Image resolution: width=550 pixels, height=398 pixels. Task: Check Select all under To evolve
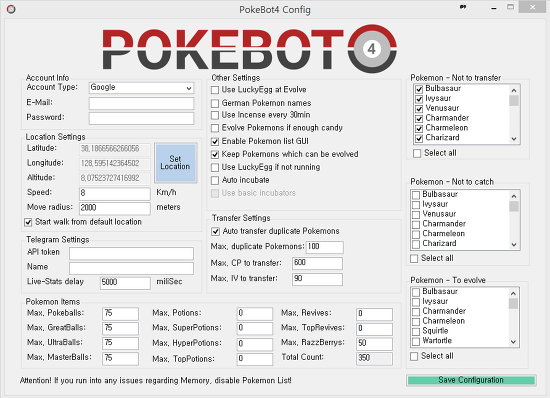click(414, 357)
